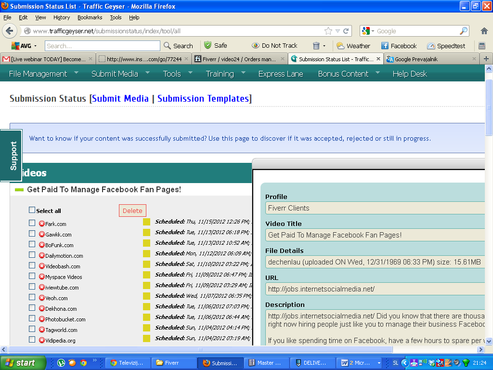The height and width of the screenshot is (370, 493).
Task: Open the Firefox home page icon
Action: pyautogui.click(x=484, y=31)
